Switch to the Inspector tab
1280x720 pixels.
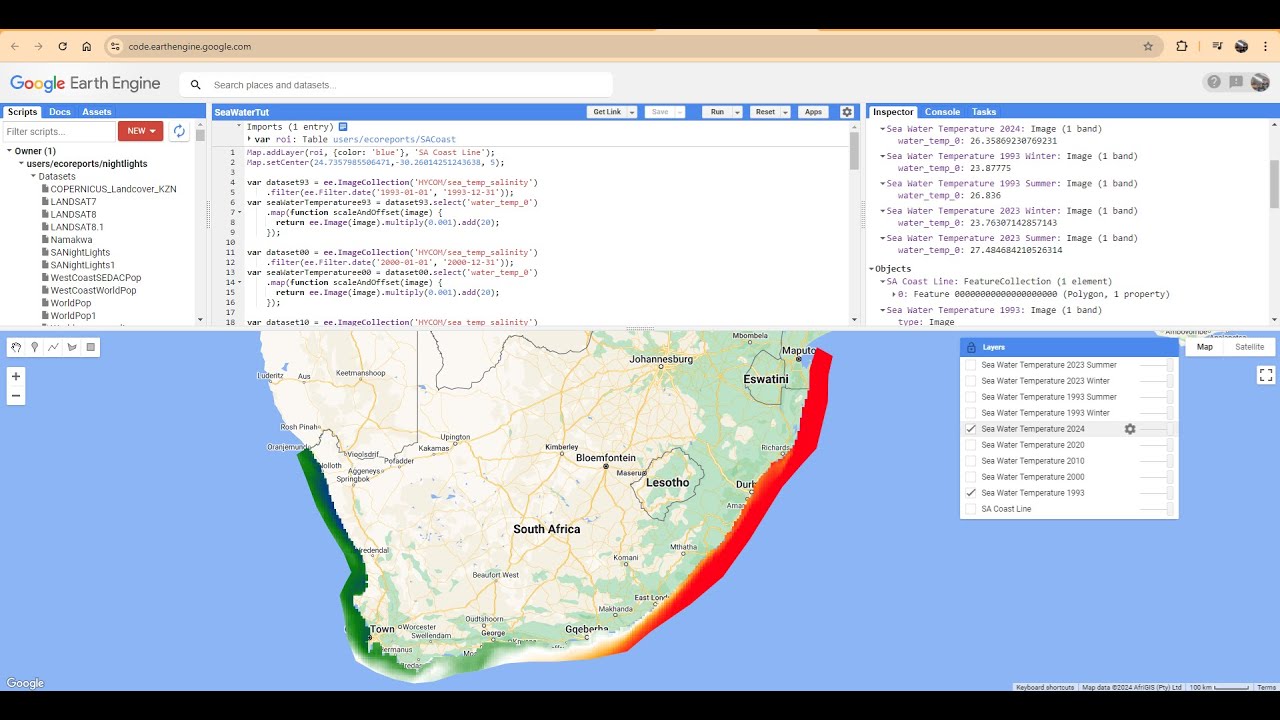[893, 112]
